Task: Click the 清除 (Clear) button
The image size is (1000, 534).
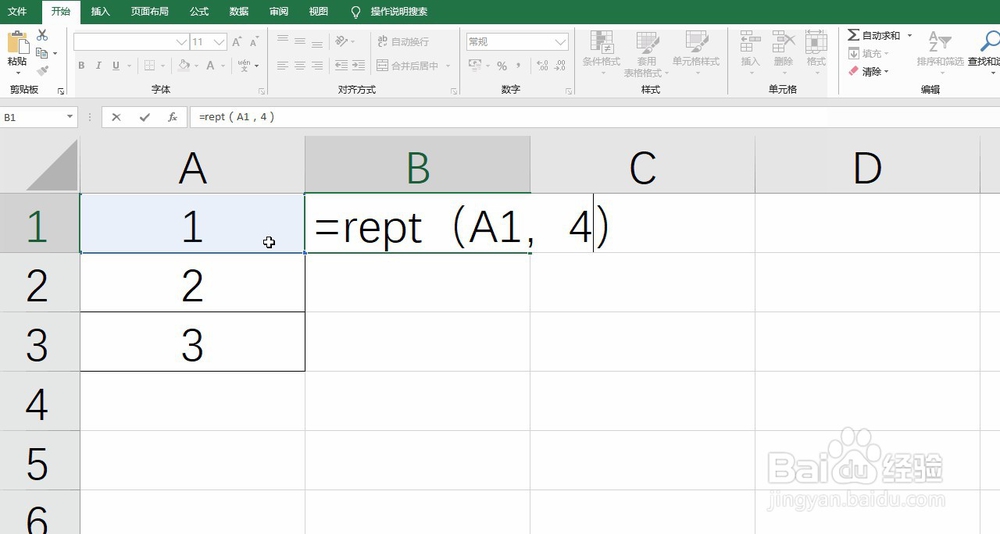Action: tap(870, 72)
